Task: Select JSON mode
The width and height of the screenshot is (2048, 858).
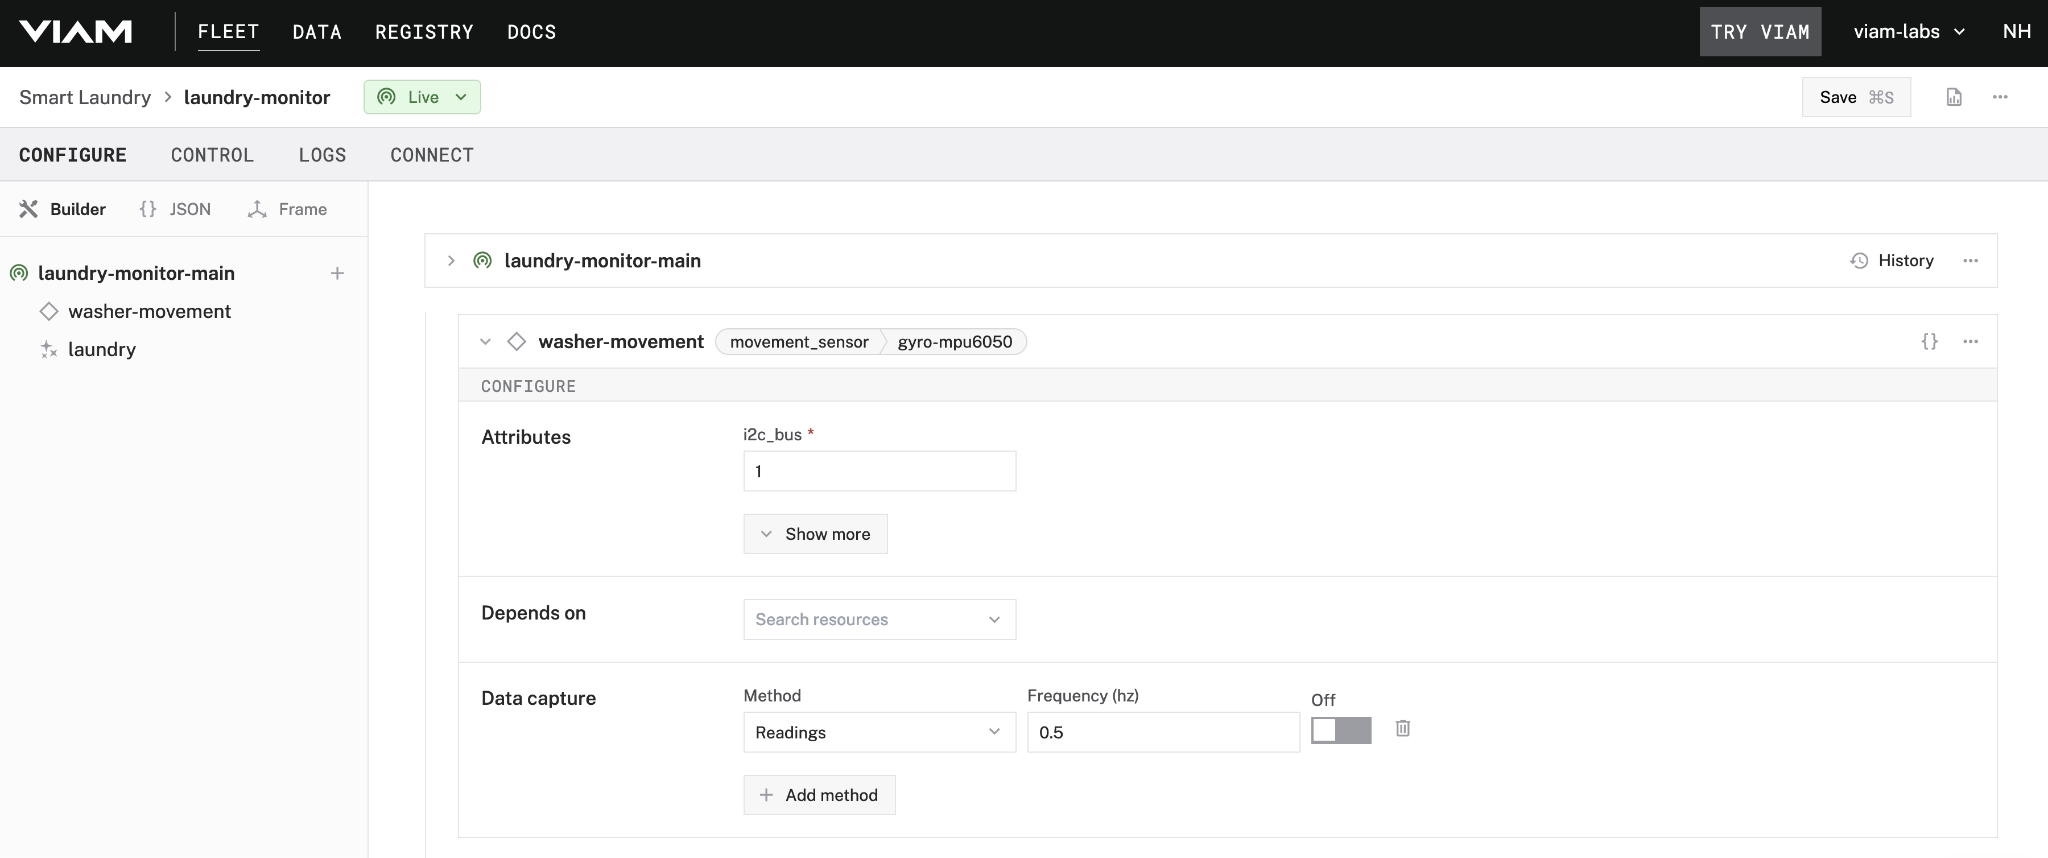Action: coord(175,209)
